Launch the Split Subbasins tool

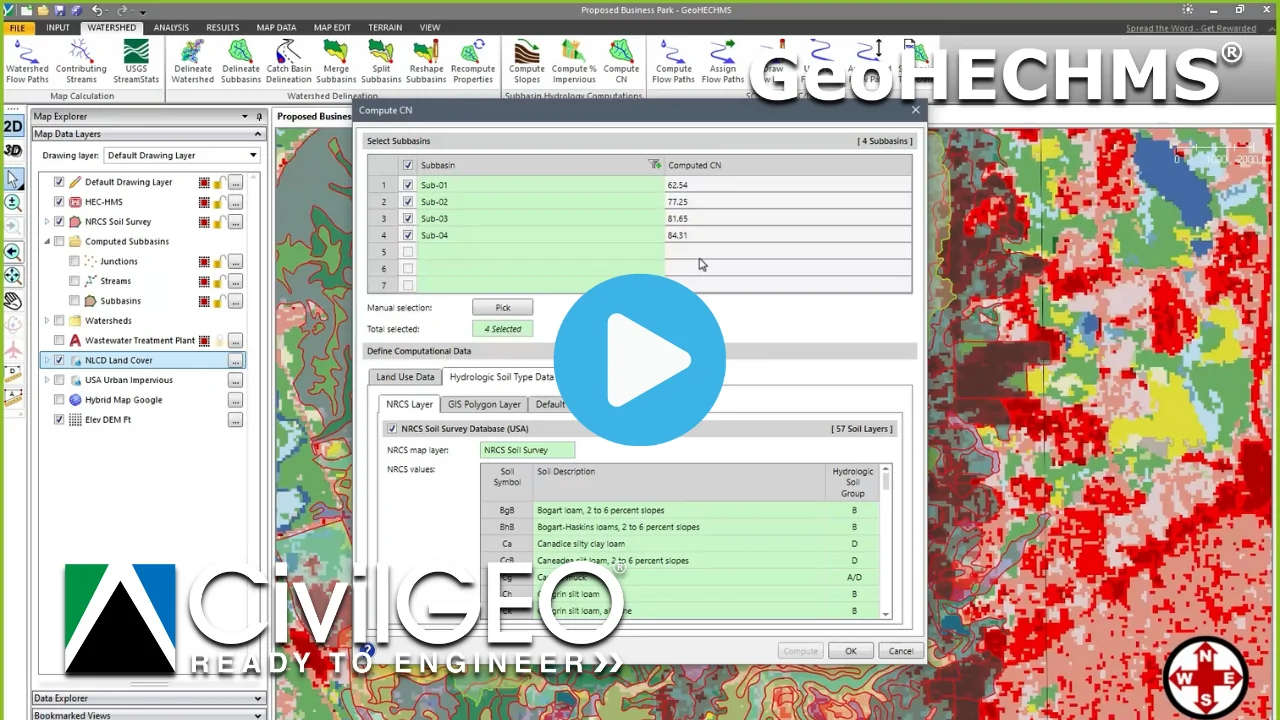381,58
